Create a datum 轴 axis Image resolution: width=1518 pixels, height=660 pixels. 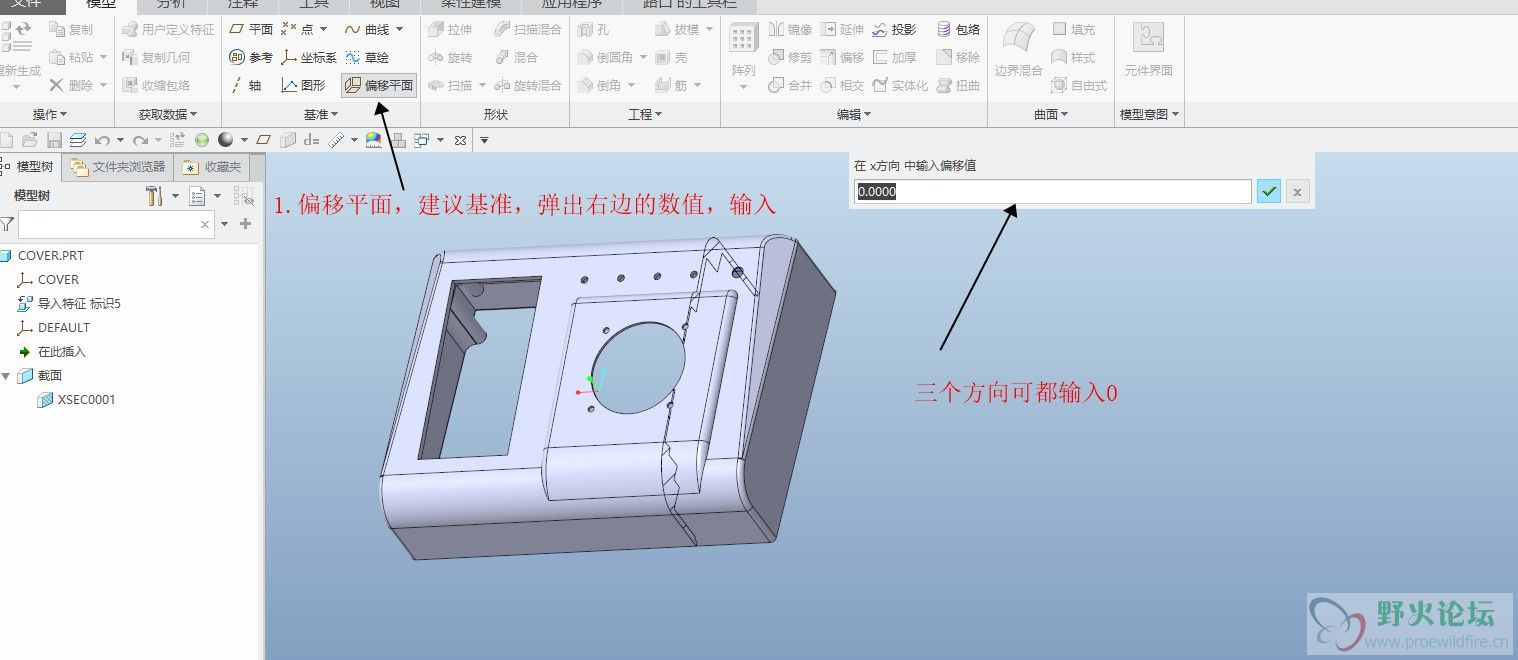[246, 86]
